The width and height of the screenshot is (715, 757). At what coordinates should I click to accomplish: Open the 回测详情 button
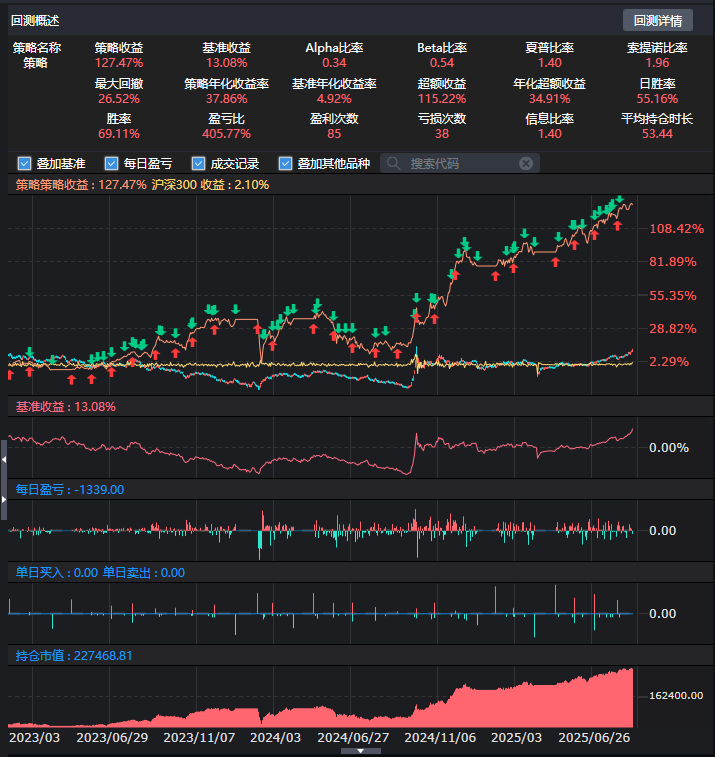[658, 20]
